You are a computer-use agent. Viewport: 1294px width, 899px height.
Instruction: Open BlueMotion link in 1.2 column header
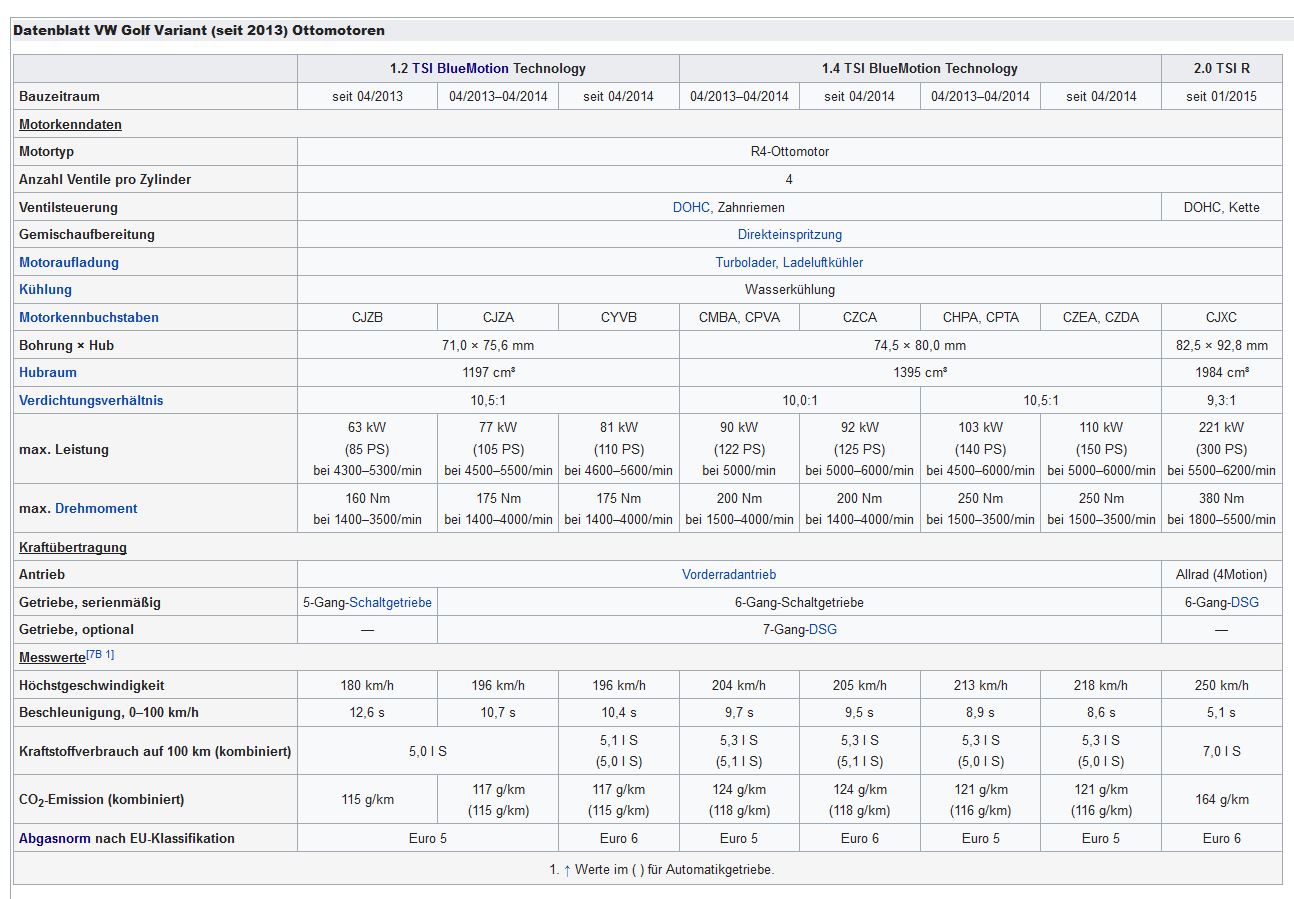click(474, 69)
